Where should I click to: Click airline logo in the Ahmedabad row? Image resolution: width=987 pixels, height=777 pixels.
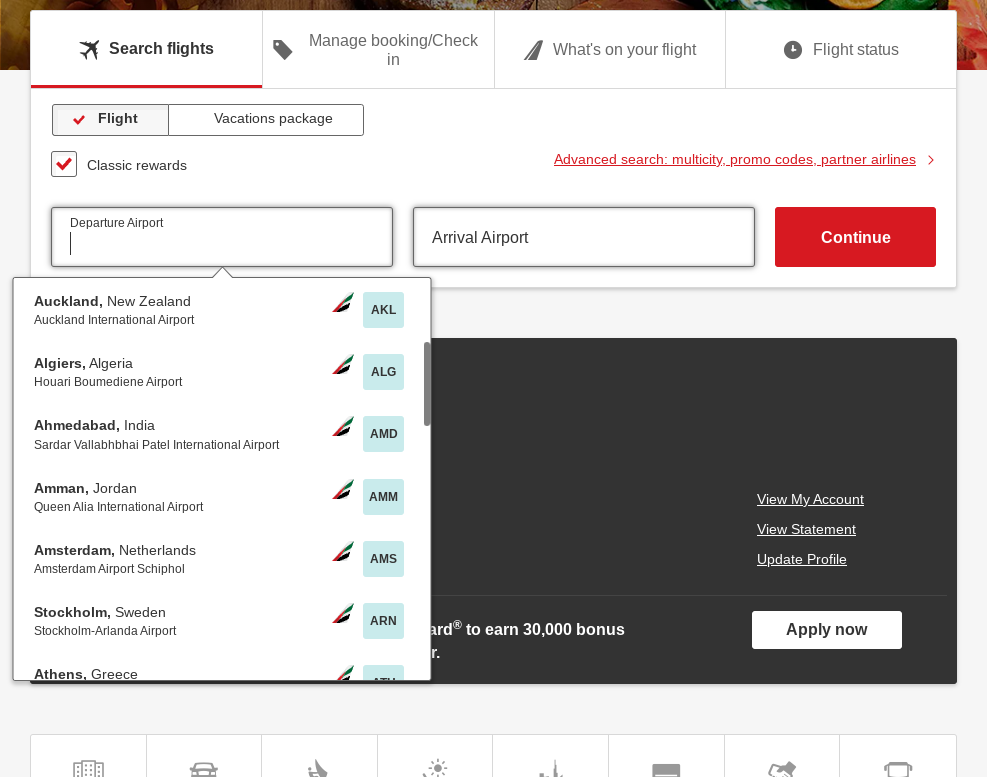point(343,427)
